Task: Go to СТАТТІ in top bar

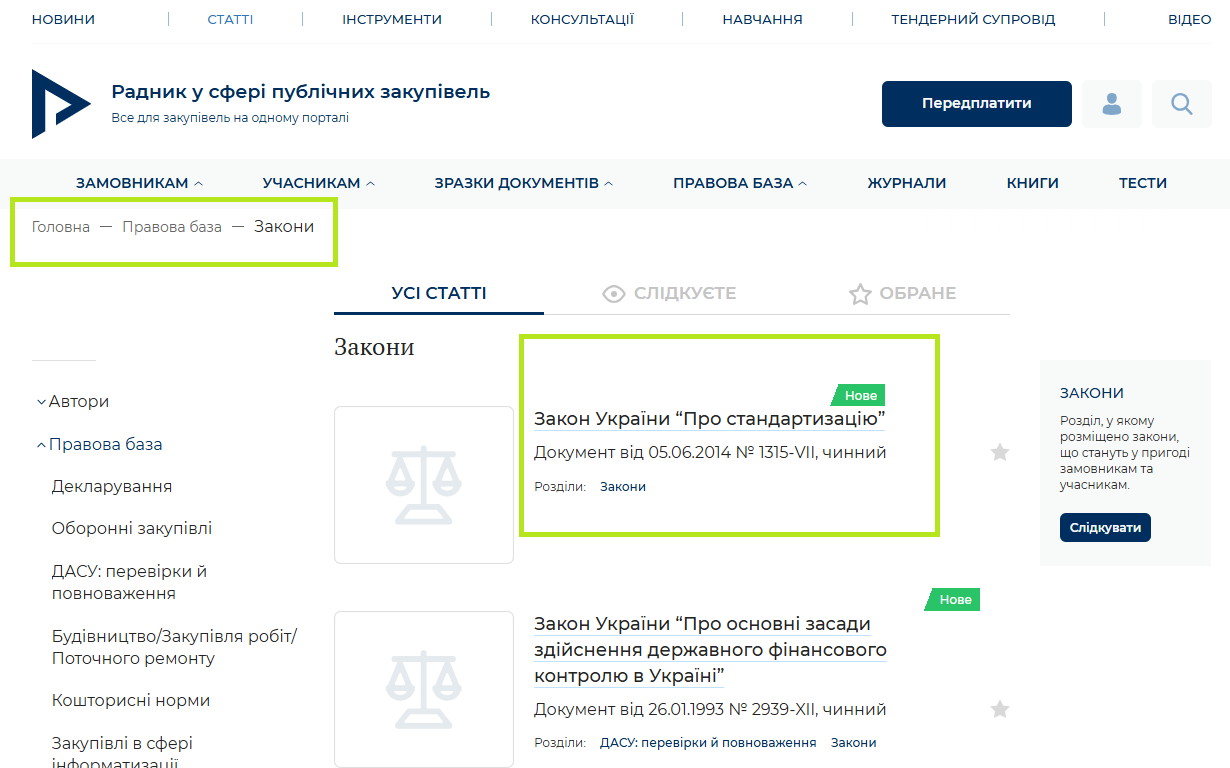Action: tap(230, 19)
